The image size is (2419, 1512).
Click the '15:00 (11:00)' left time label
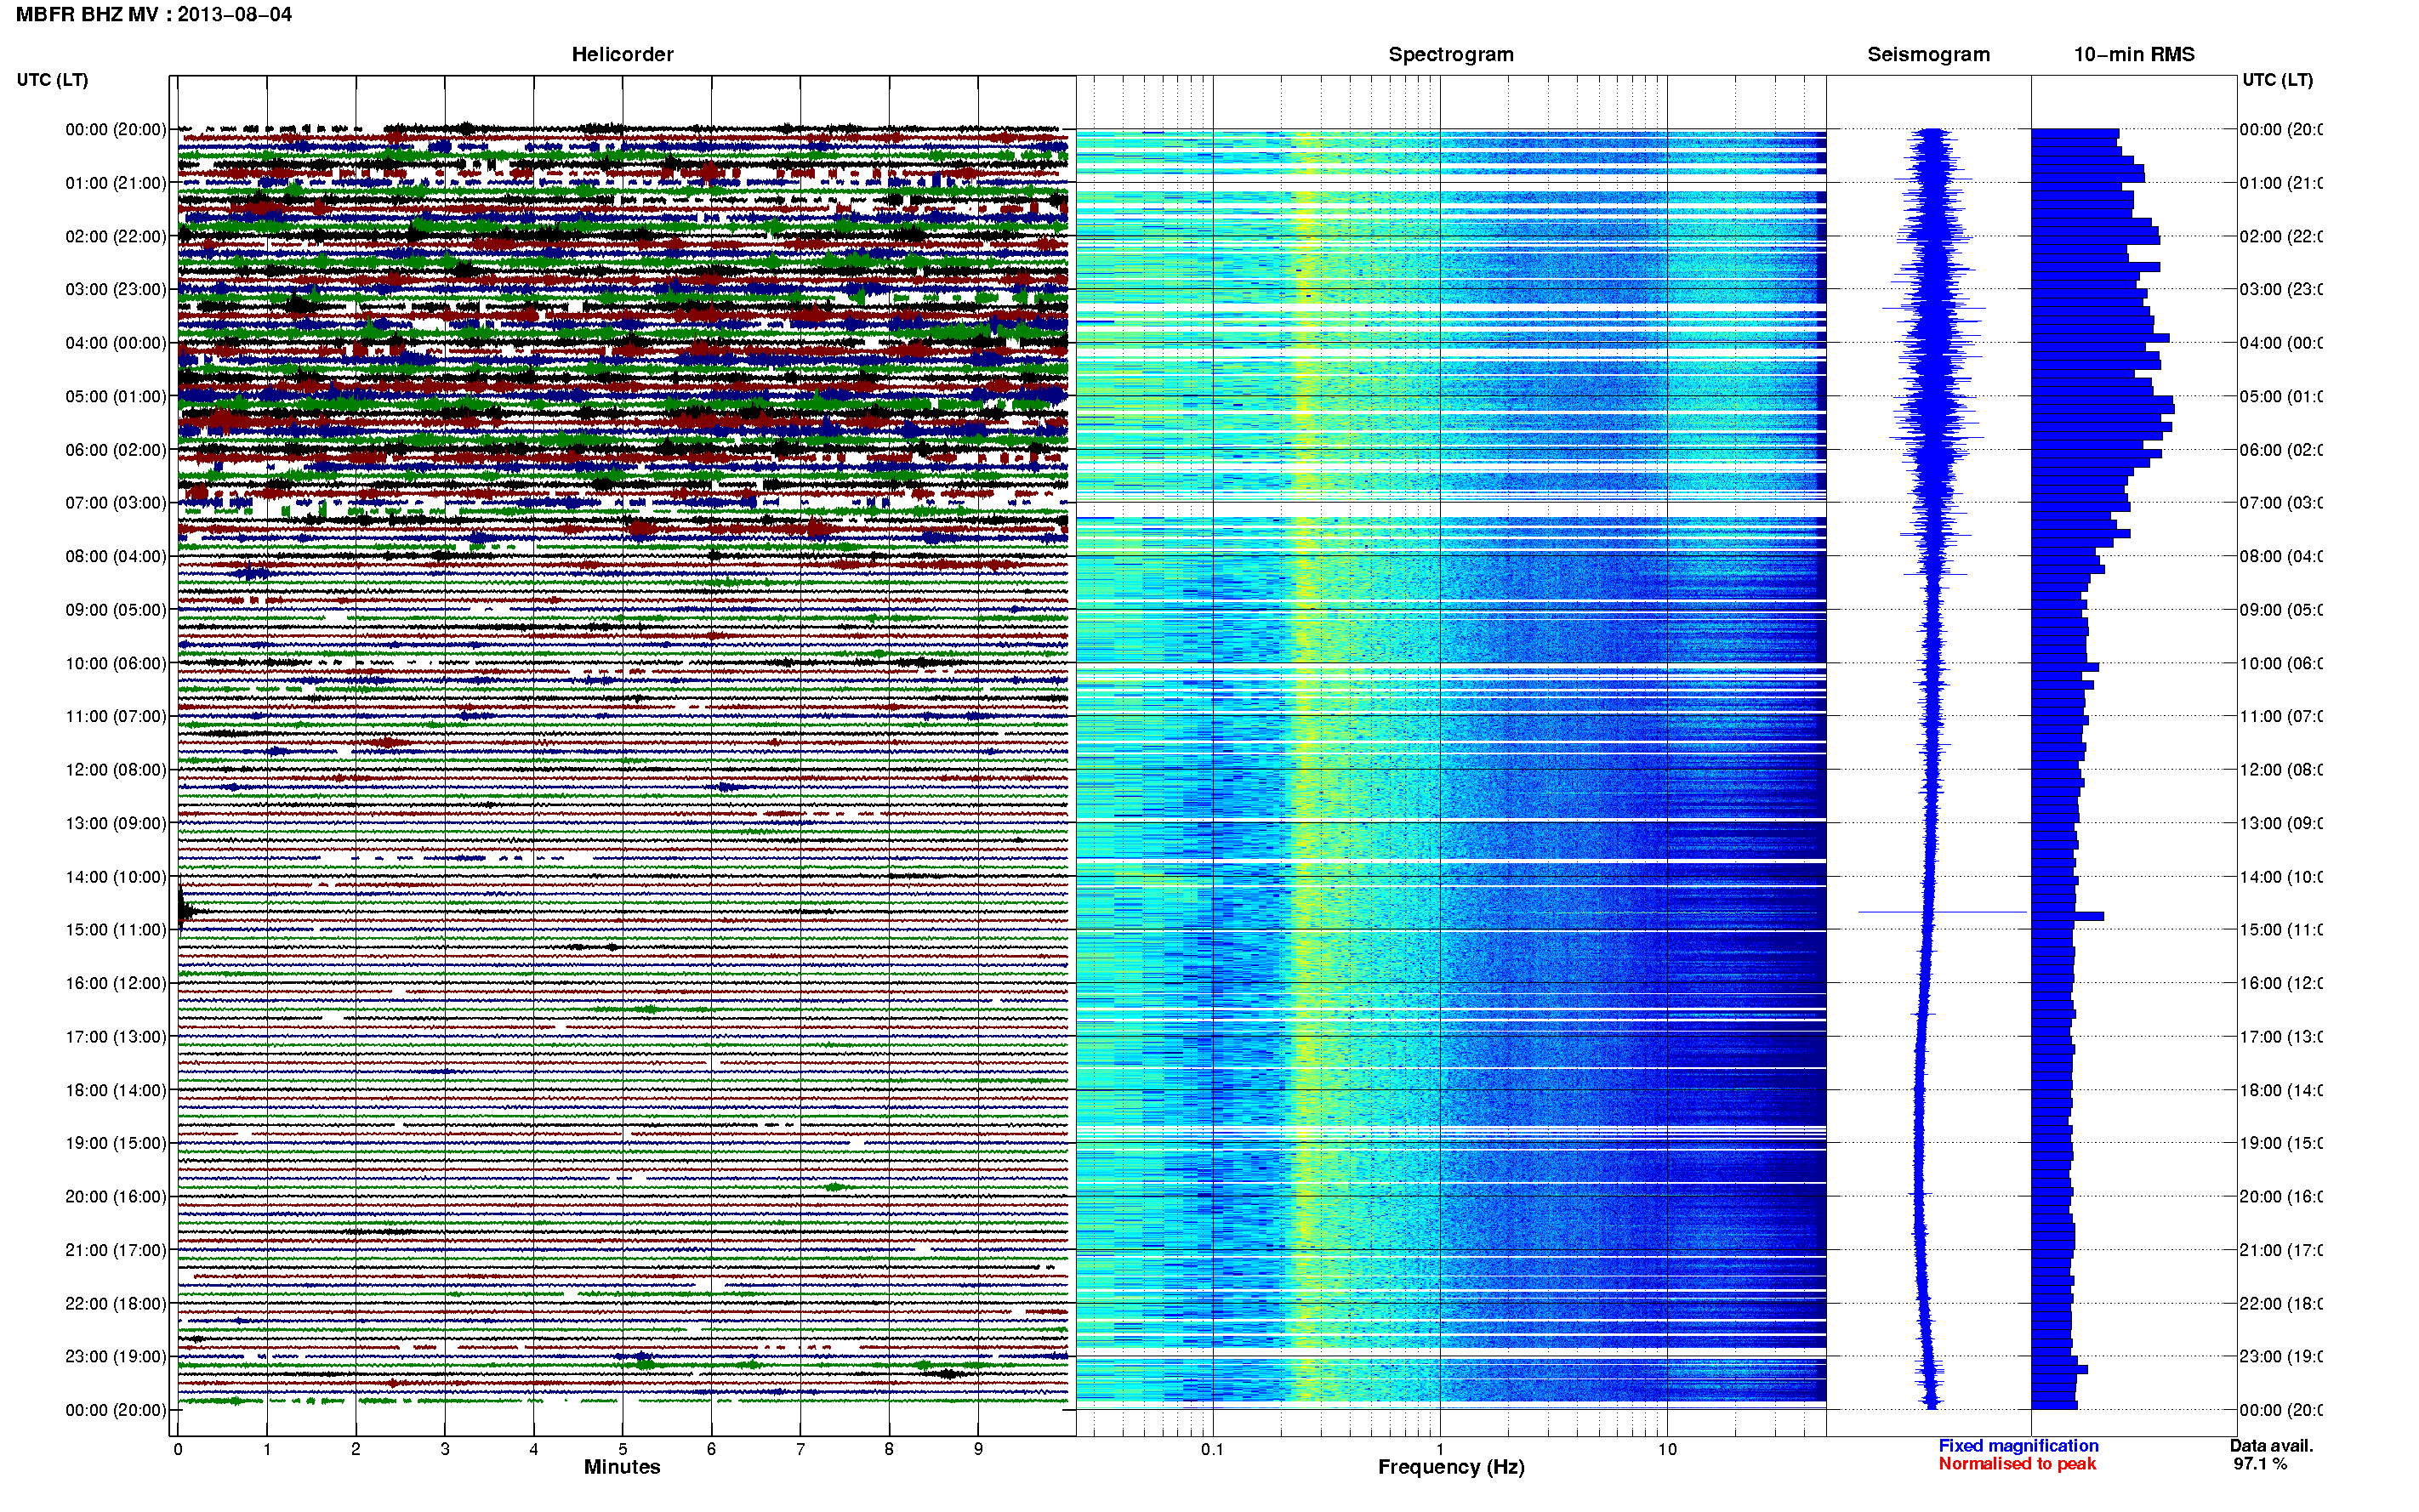116,930
